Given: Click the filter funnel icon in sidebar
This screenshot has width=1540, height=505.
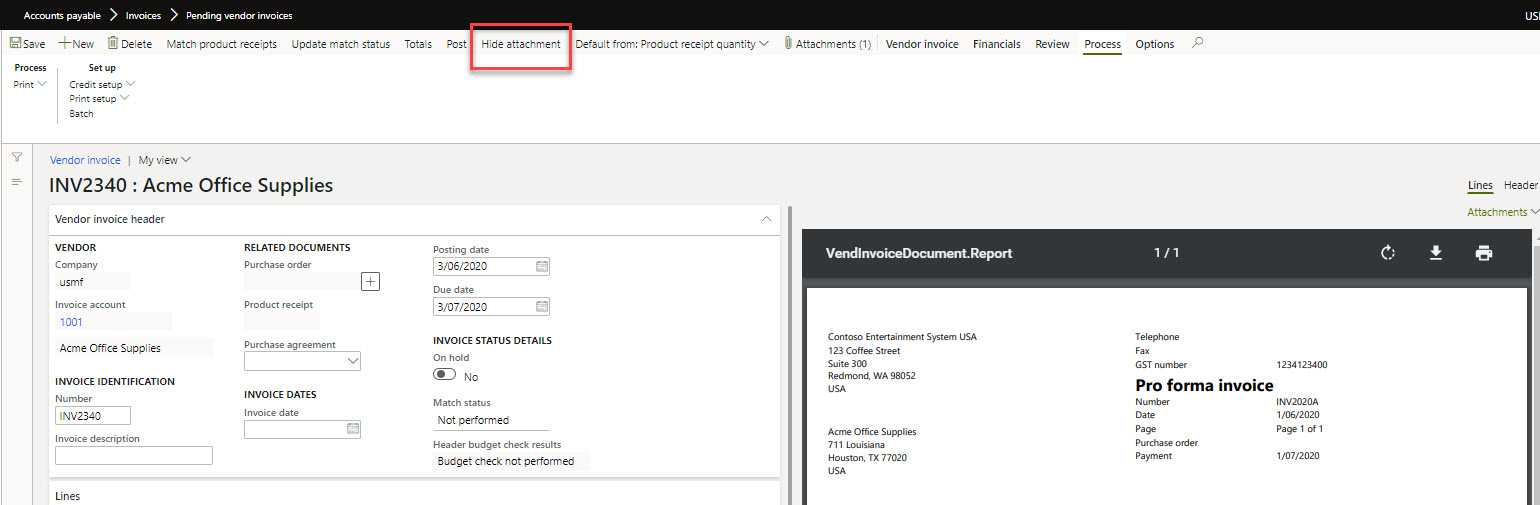Looking at the screenshot, I should pyautogui.click(x=17, y=157).
